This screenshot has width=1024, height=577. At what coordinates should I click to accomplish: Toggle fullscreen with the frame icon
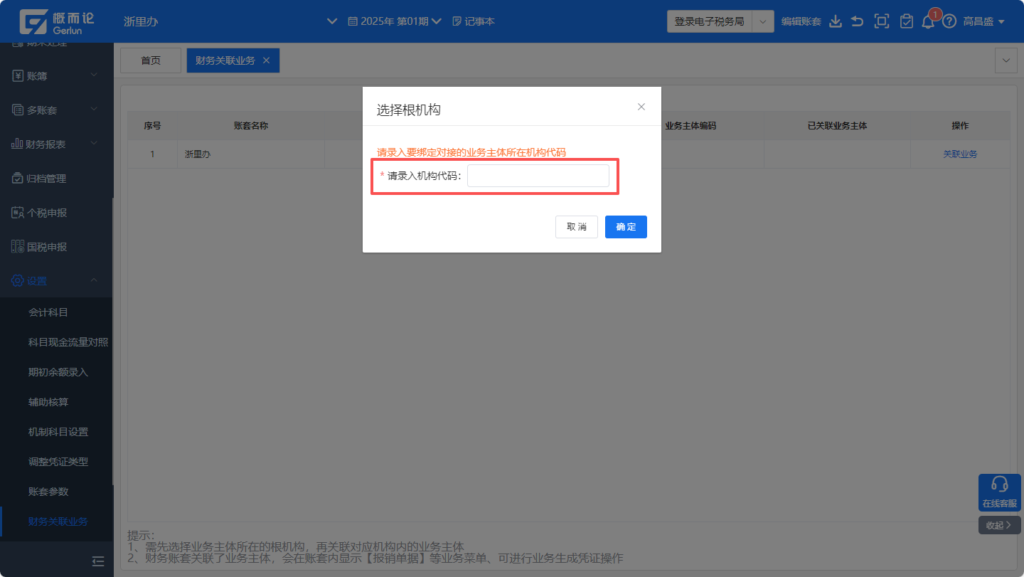click(881, 21)
